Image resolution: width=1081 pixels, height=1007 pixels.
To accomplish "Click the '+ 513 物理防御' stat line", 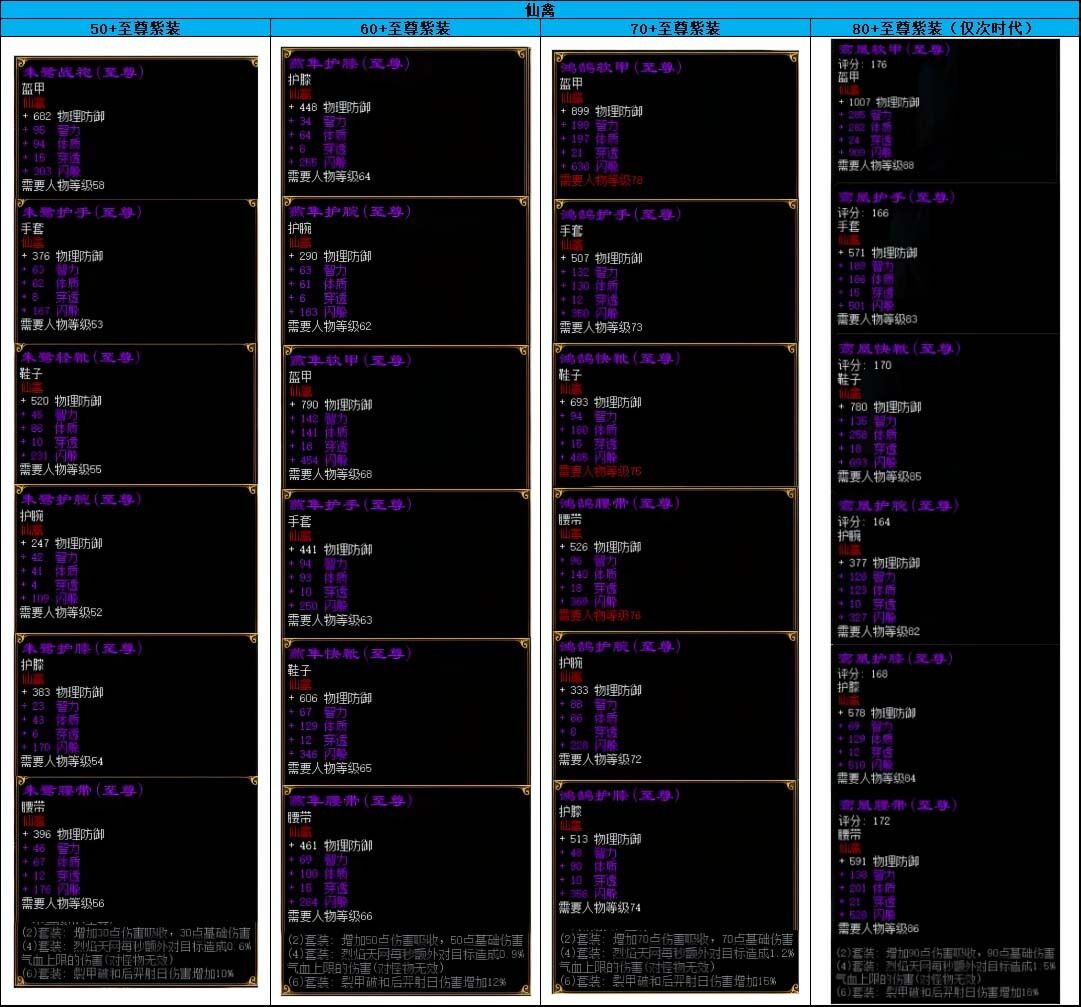I will [600, 839].
